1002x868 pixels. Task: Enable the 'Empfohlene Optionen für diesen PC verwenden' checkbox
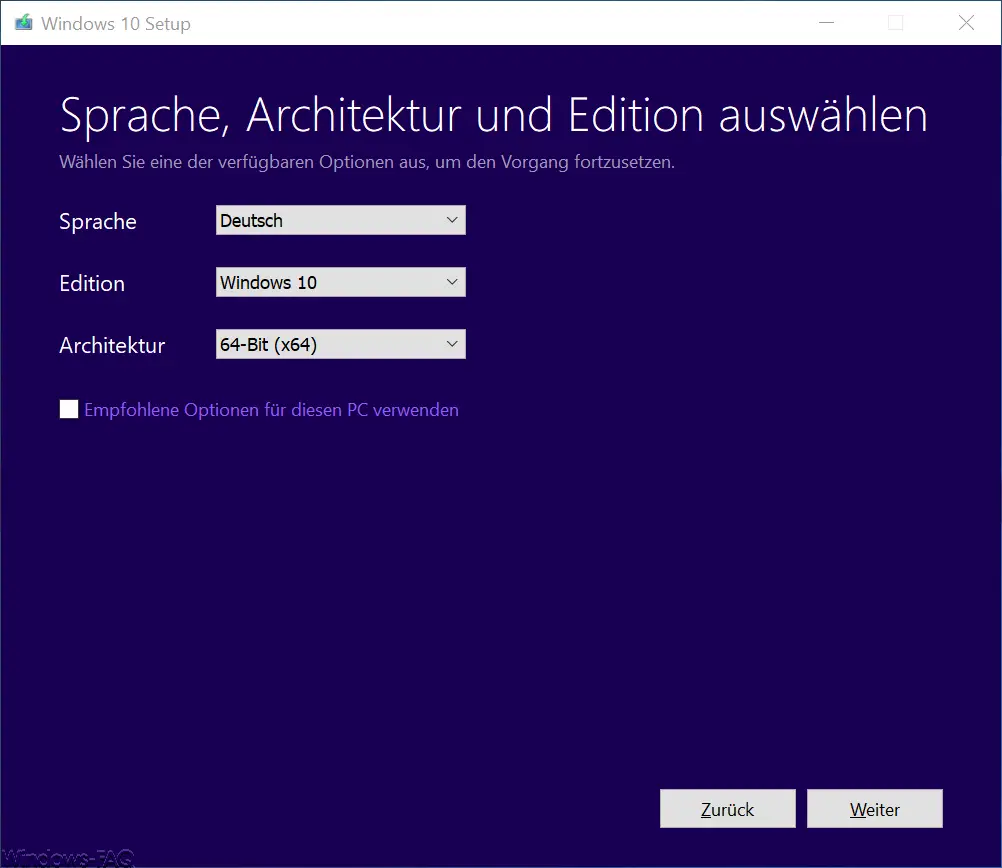point(69,409)
